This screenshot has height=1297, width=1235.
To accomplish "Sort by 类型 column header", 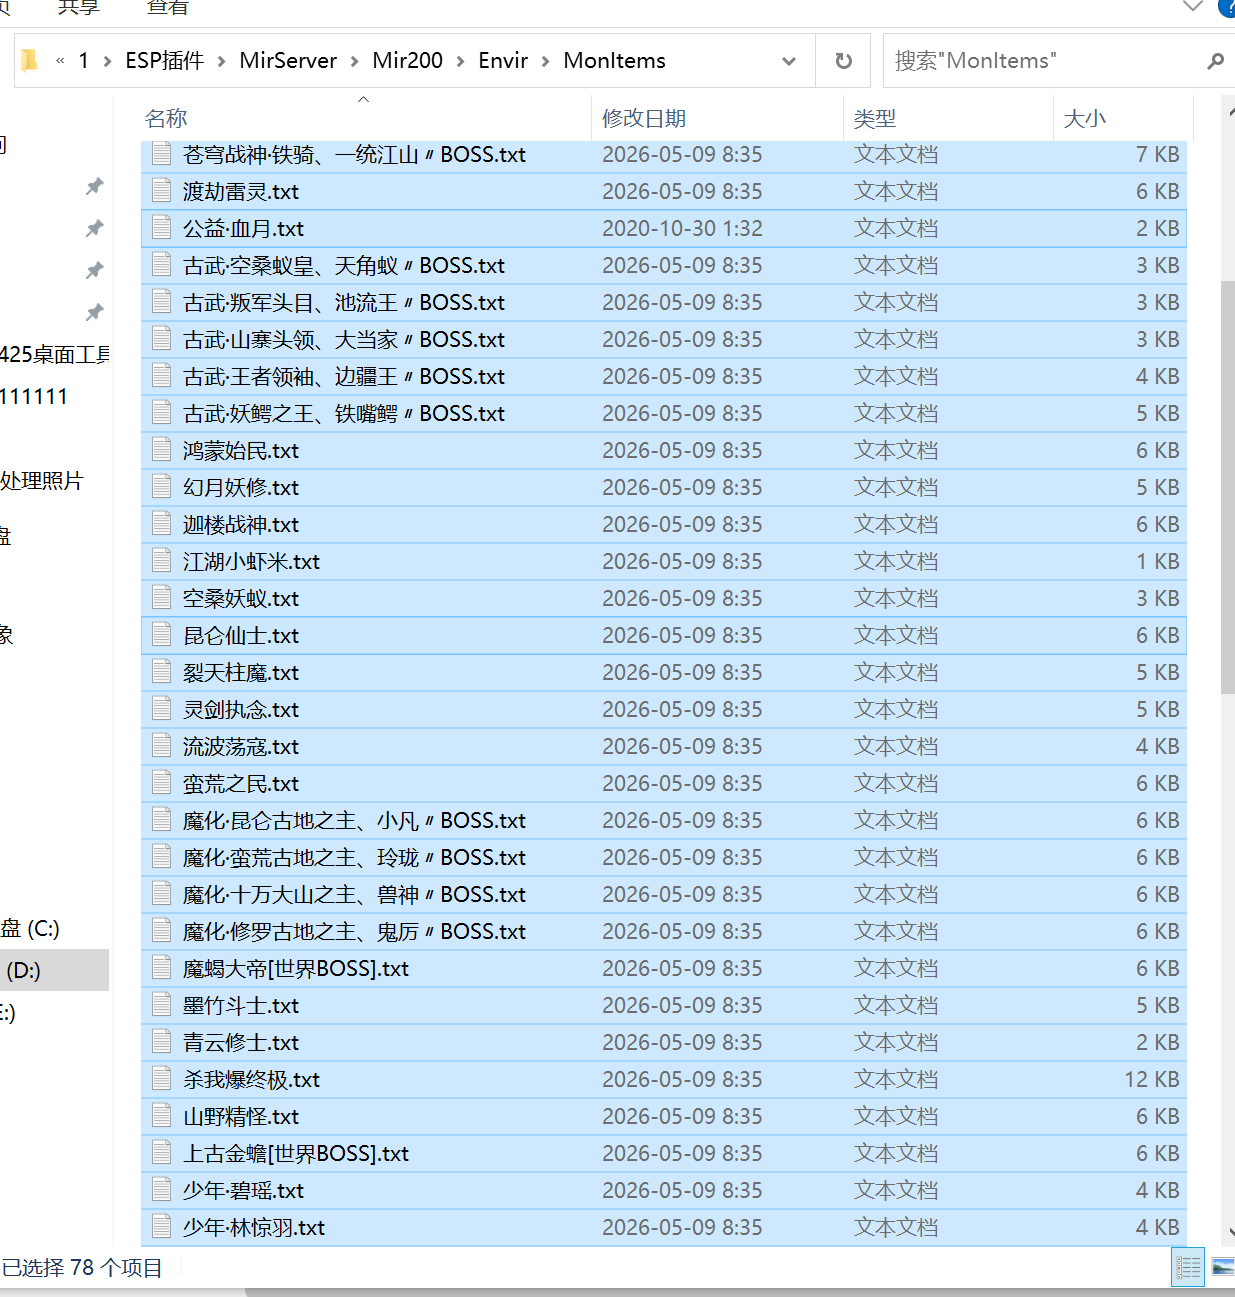I will click(x=875, y=118).
